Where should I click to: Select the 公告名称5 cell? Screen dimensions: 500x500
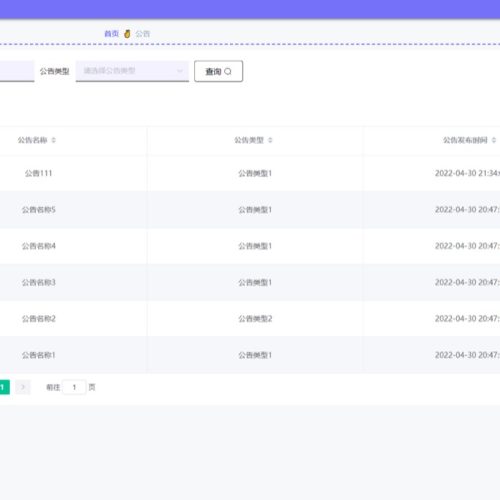[x=39, y=210]
